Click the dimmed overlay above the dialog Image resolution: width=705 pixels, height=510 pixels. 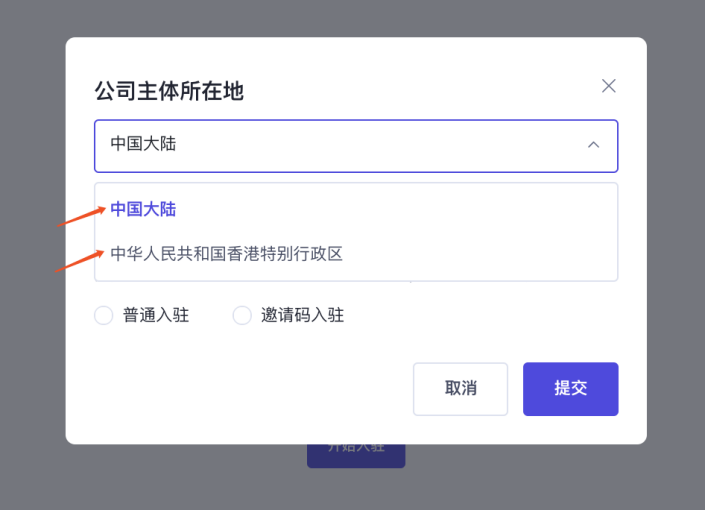pyautogui.click(x=352, y=18)
